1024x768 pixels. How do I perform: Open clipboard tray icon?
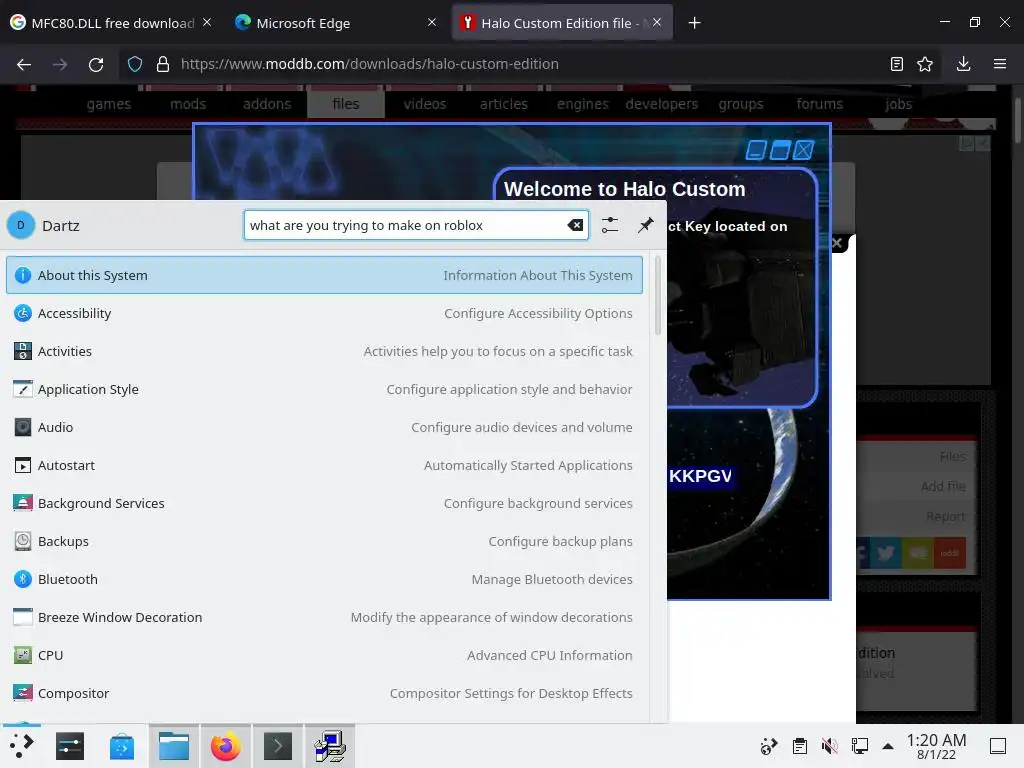coord(799,746)
